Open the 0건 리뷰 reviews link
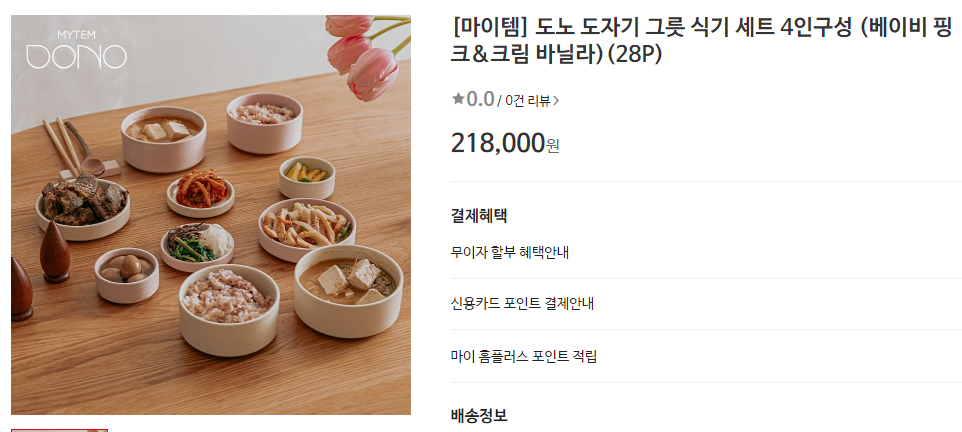Viewport: 962px width, 432px height. click(x=528, y=101)
